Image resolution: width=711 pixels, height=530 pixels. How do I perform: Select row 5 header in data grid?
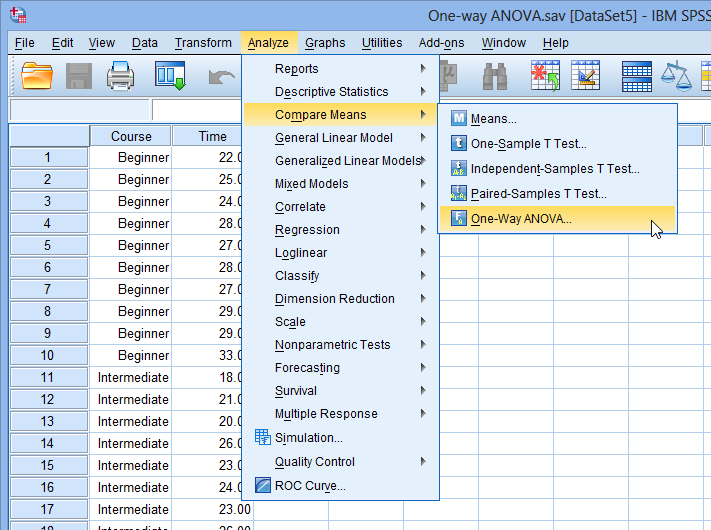[47, 245]
